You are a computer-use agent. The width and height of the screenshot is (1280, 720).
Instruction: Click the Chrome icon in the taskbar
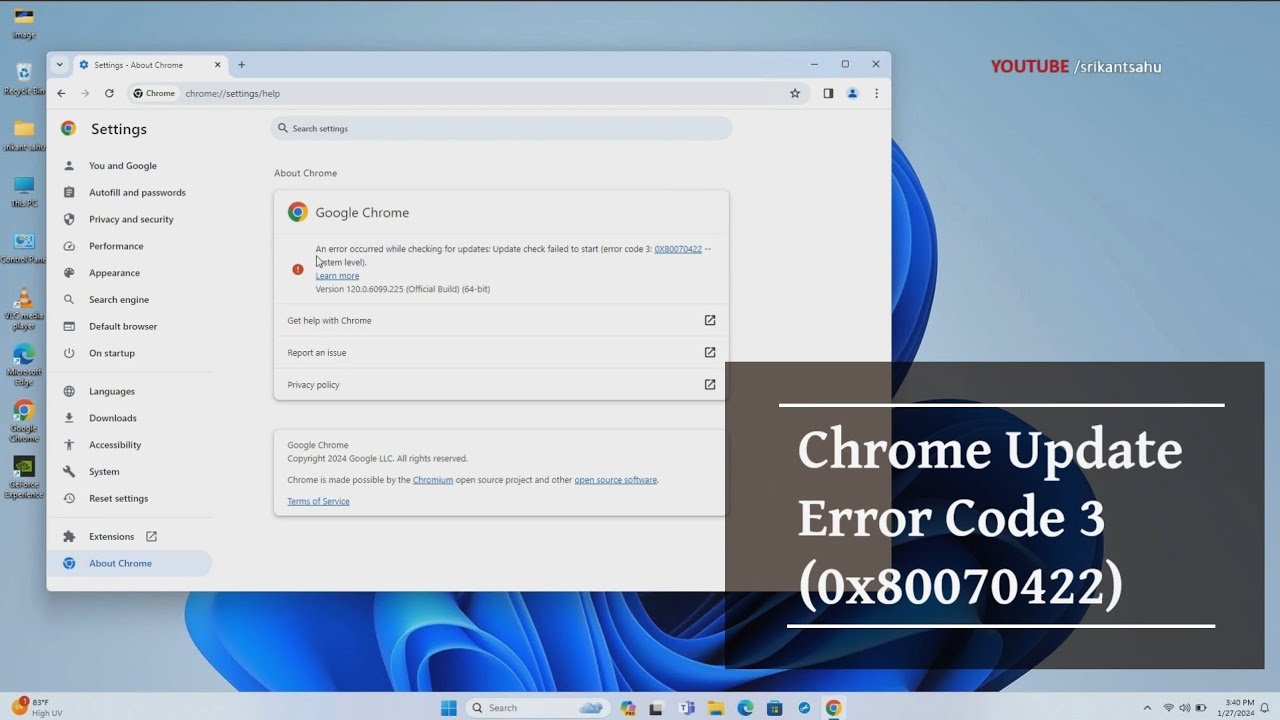click(833, 708)
